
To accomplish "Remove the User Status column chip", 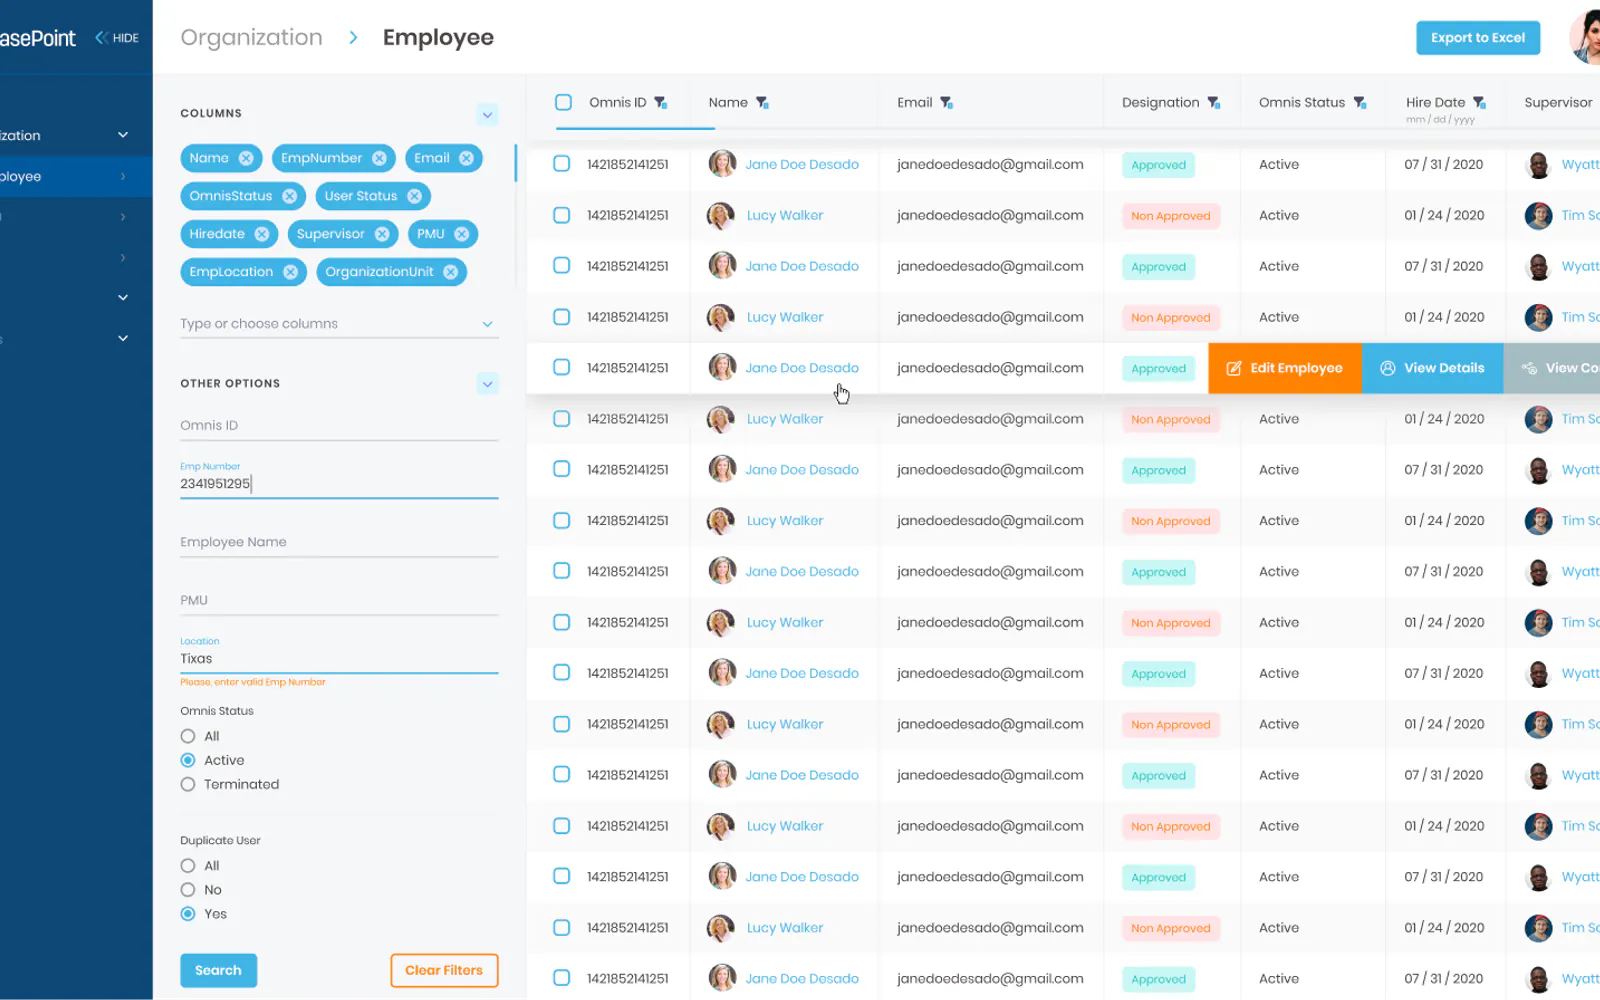I will click(x=414, y=196).
